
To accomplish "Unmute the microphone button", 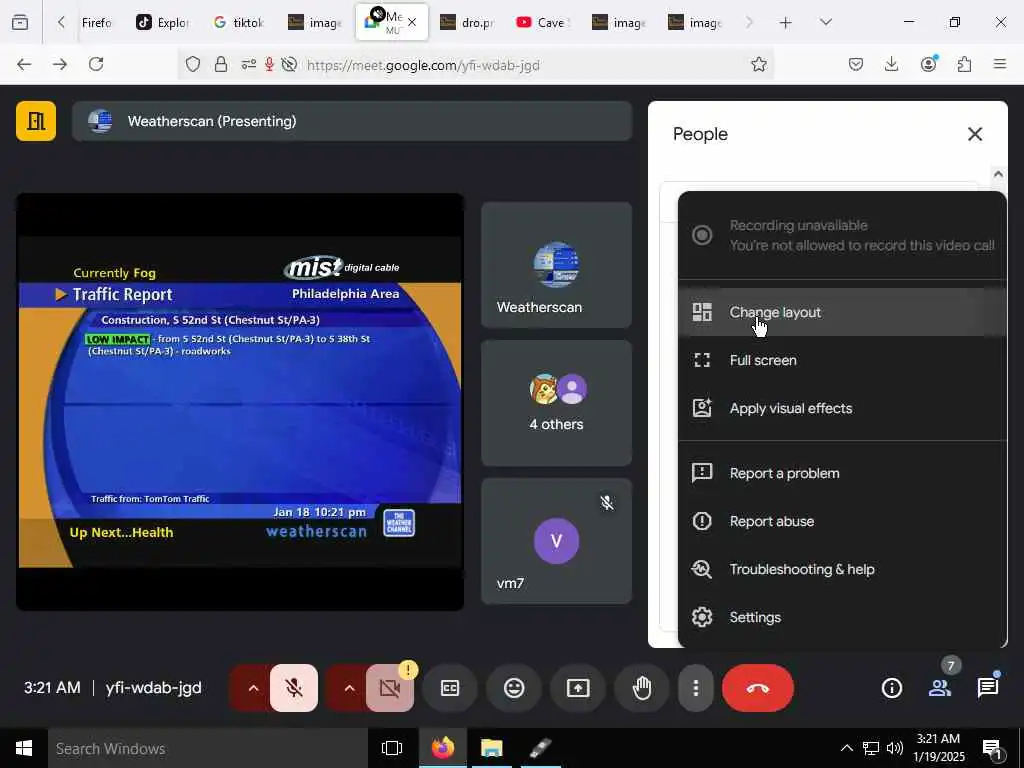I will point(294,688).
